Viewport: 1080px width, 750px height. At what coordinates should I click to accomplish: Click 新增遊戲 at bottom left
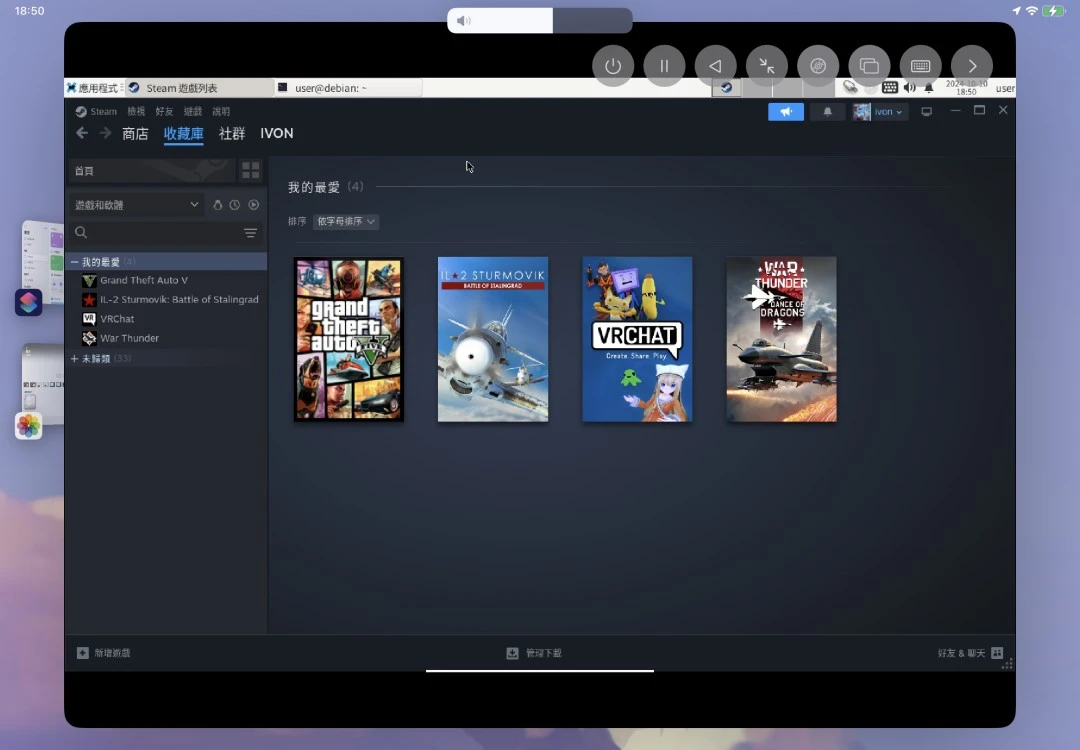pyautogui.click(x=104, y=653)
